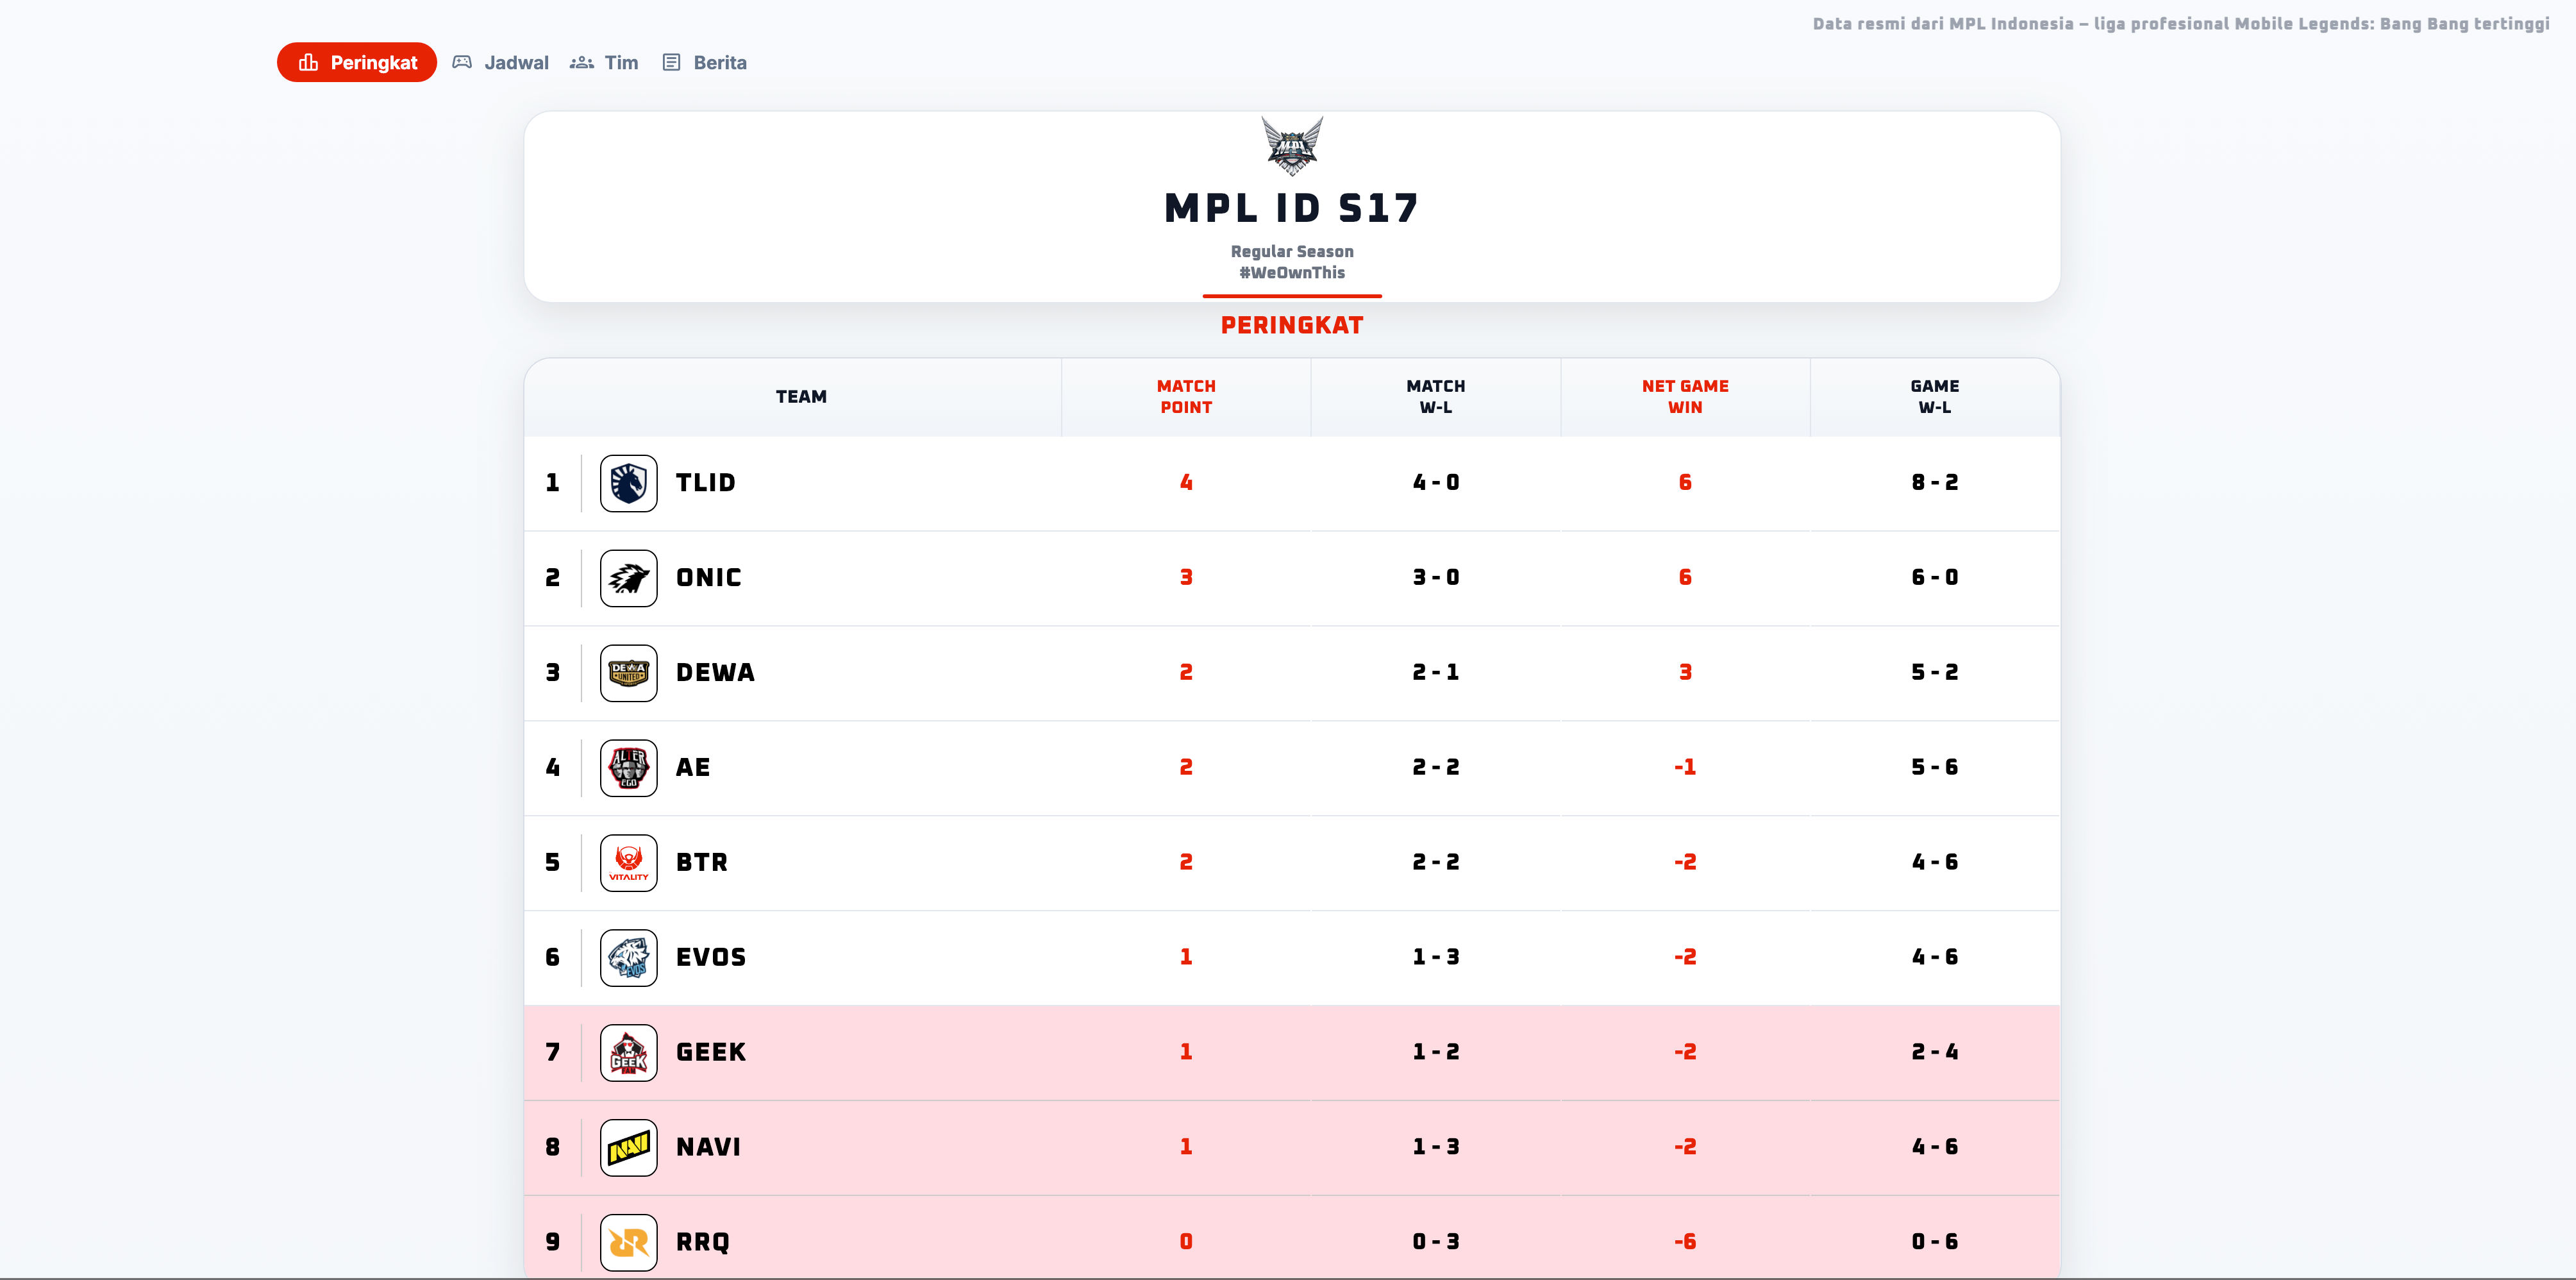The width and height of the screenshot is (2576, 1280).
Task: Open the Peringkat tab
Action: pos(357,62)
